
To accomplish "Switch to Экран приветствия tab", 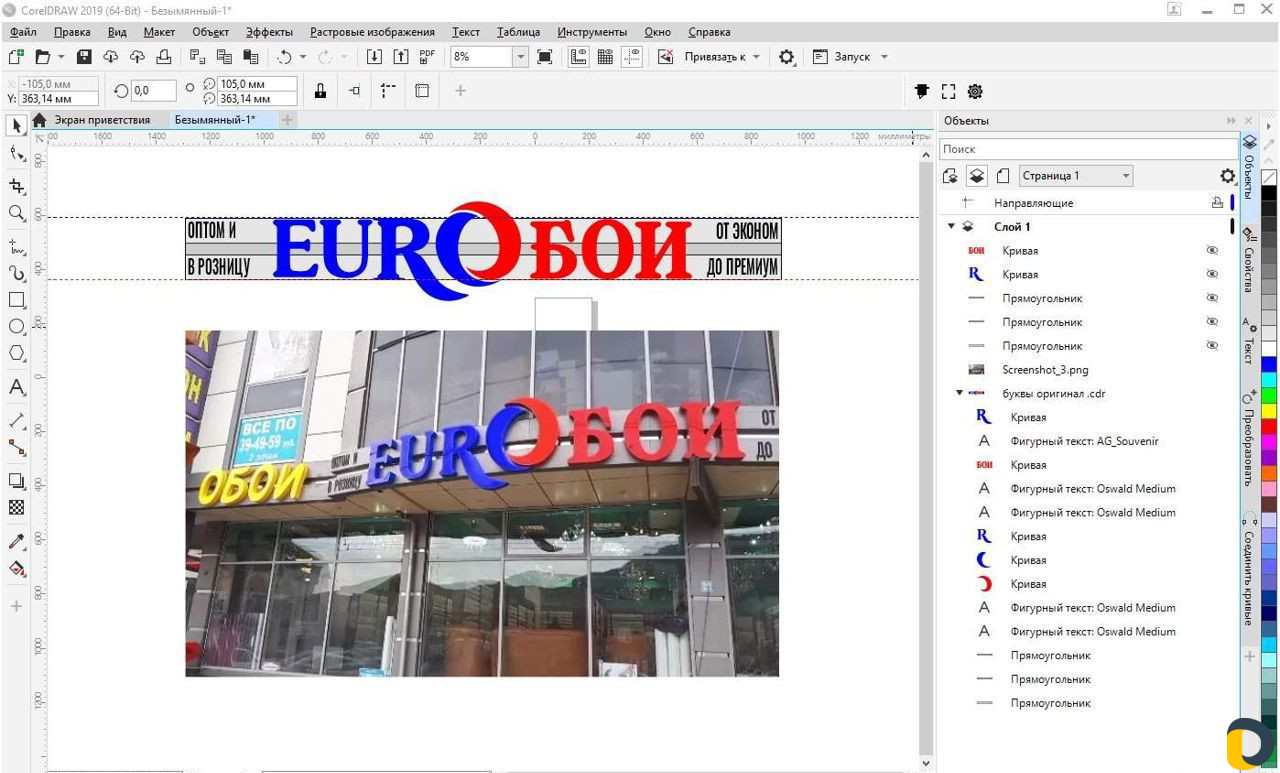I will click(x=101, y=120).
